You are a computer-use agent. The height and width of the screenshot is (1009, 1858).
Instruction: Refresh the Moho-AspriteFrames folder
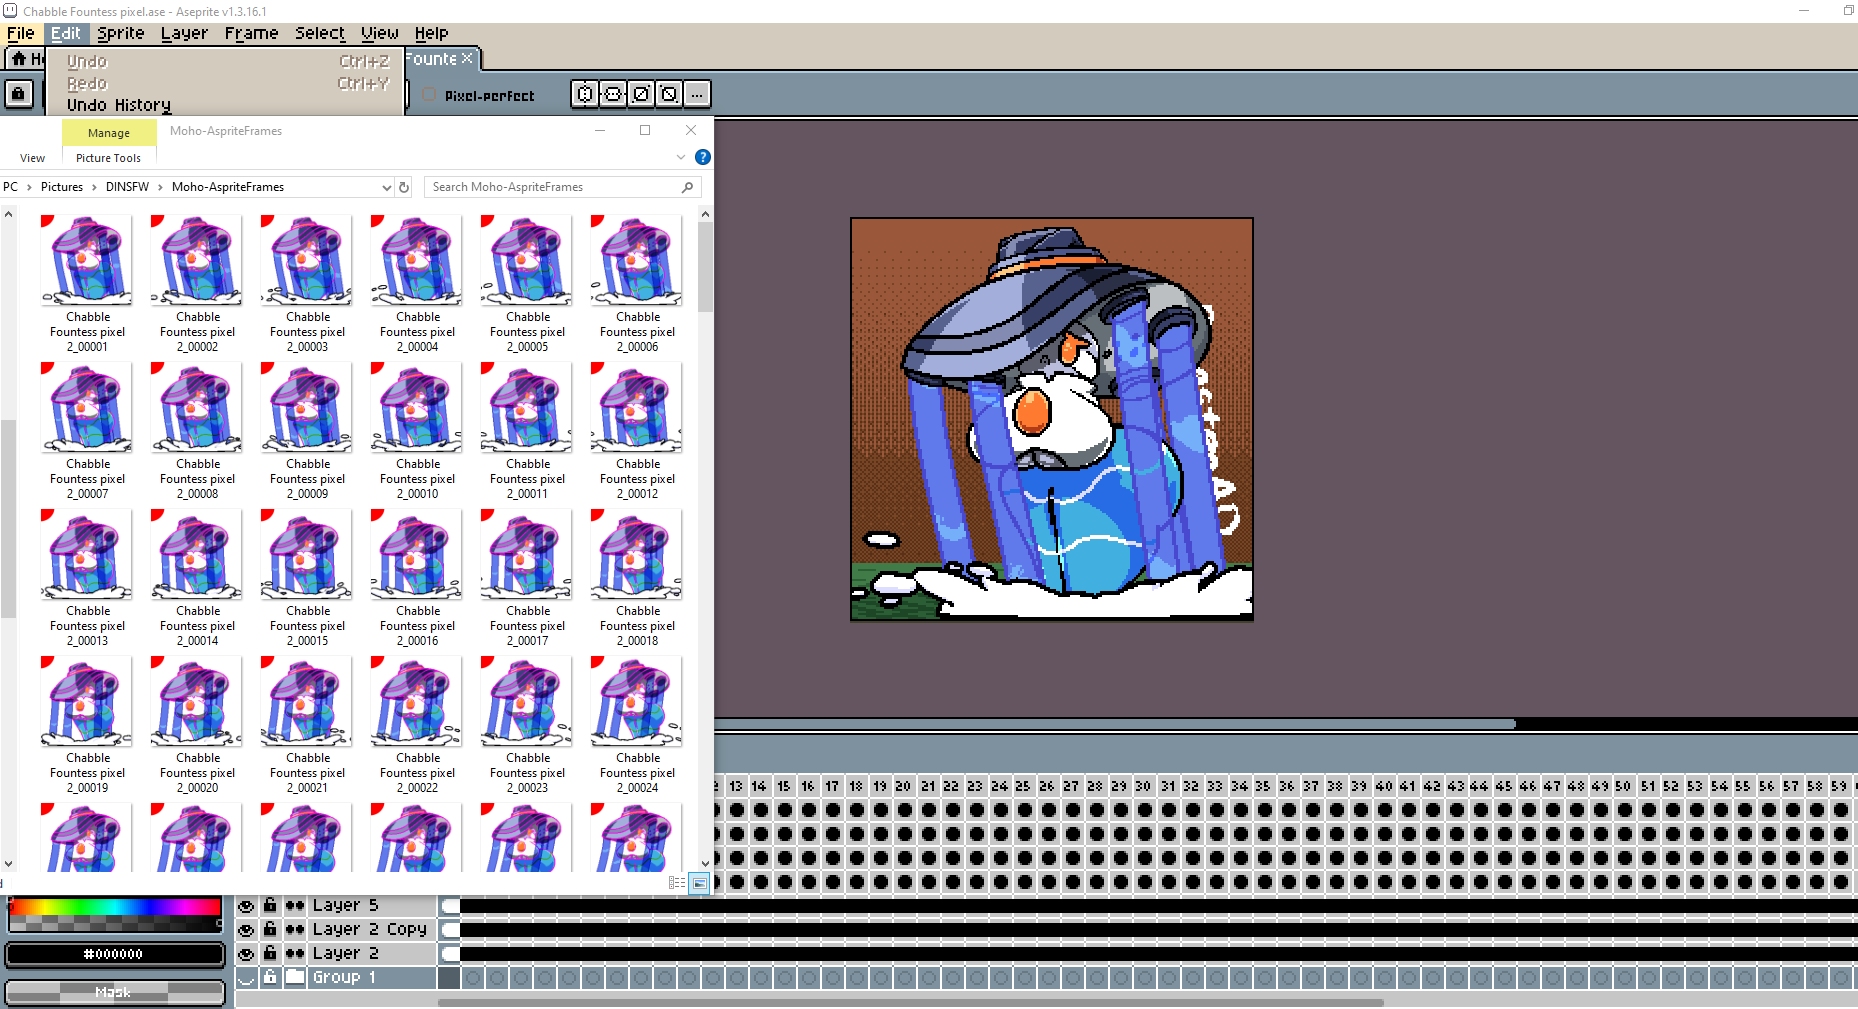click(x=404, y=187)
